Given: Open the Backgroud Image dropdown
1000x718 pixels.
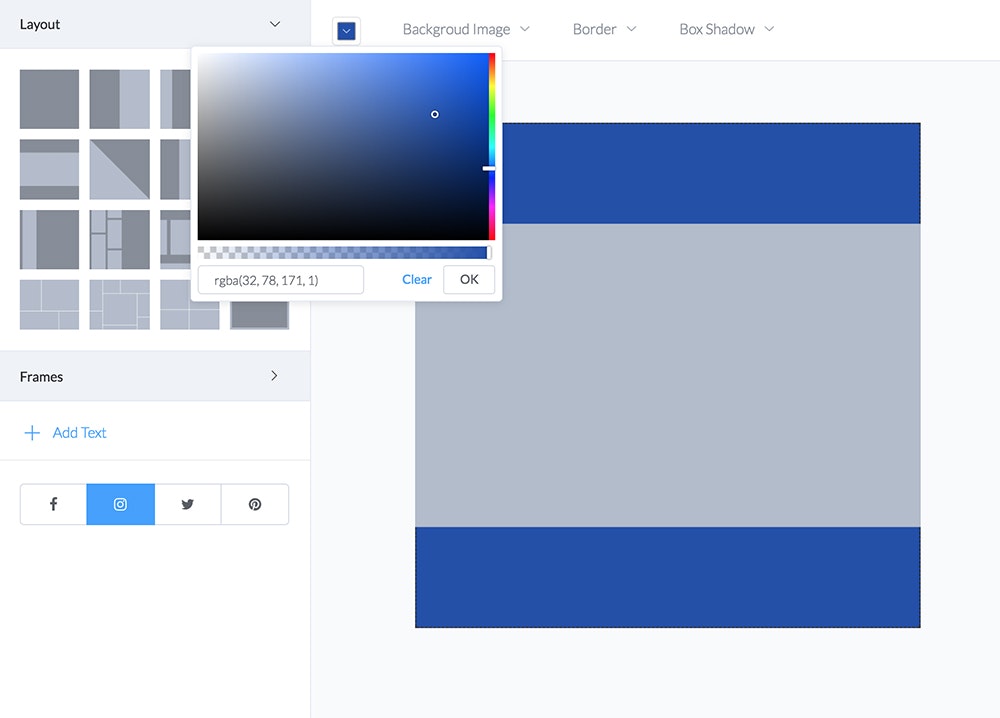Looking at the screenshot, I should tap(466, 29).
